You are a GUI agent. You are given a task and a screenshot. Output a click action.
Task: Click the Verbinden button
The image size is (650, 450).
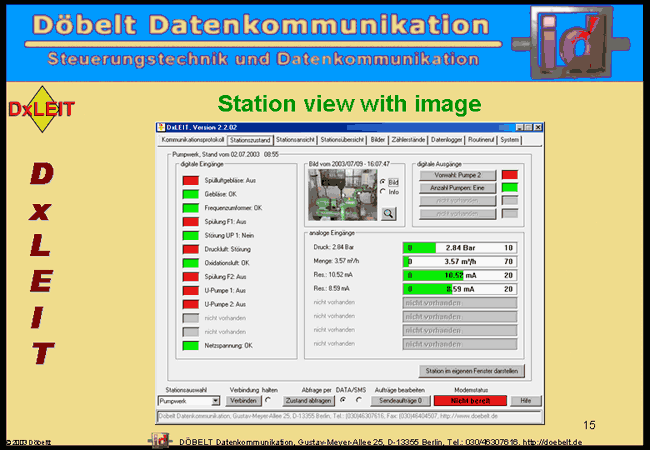point(243,401)
